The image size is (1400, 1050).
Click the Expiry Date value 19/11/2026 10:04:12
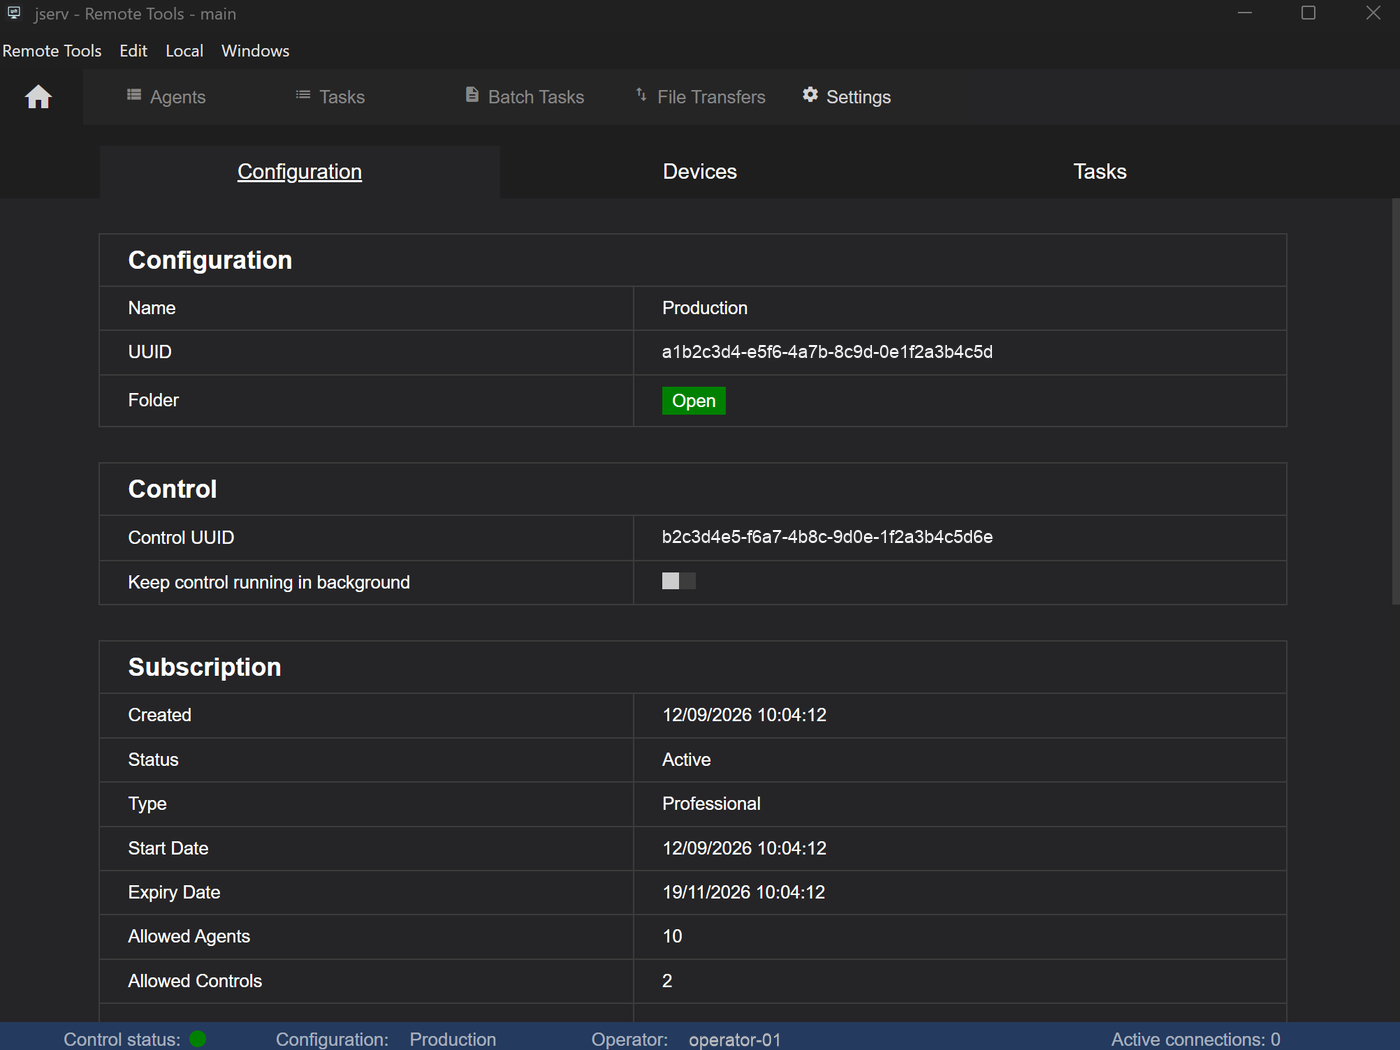coord(744,892)
